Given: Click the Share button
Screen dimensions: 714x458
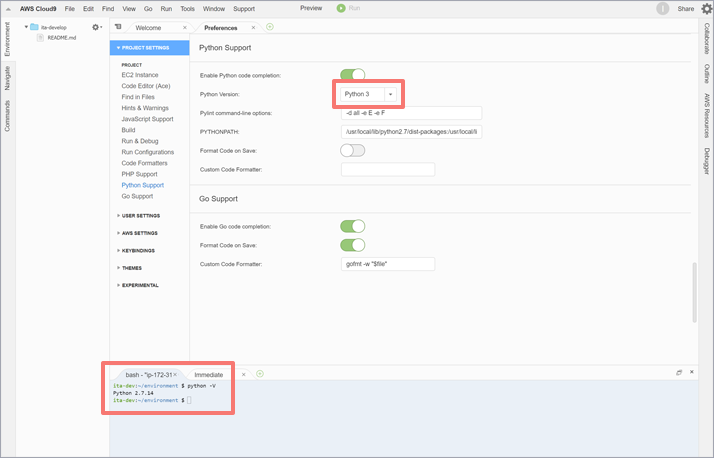Looking at the screenshot, I should [x=685, y=9].
